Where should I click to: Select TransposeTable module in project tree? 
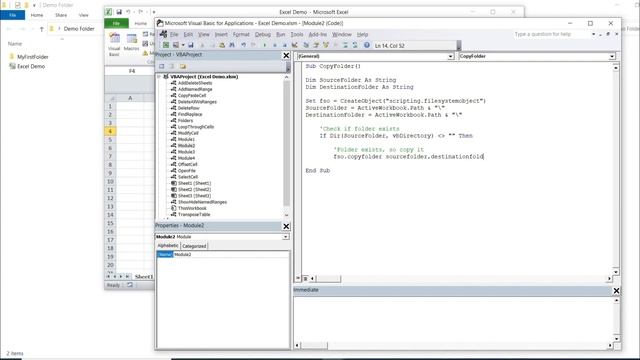click(x=194, y=215)
